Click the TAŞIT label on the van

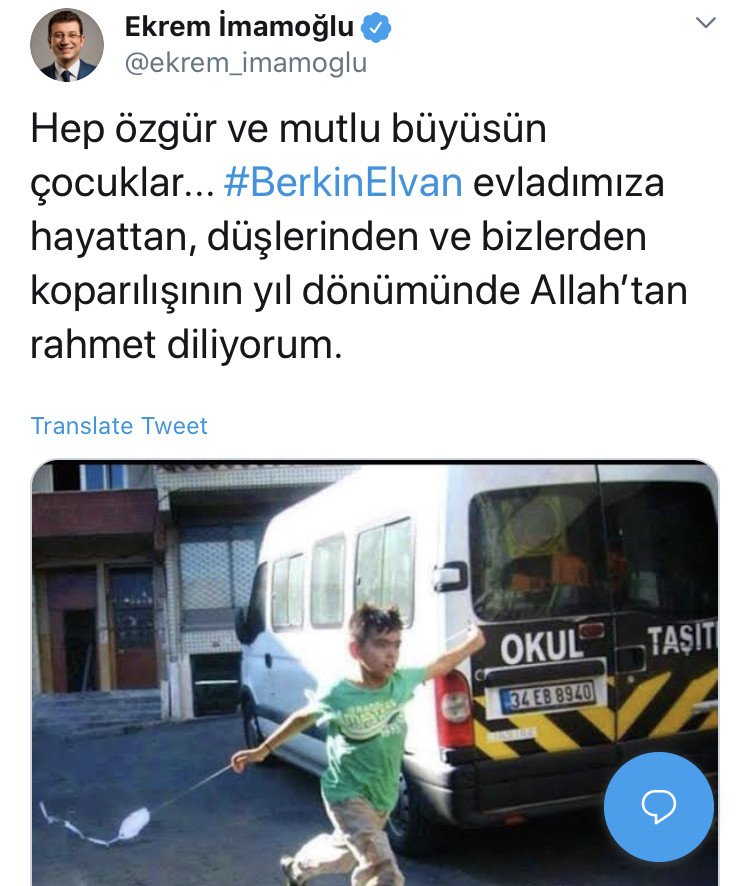(x=682, y=640)
